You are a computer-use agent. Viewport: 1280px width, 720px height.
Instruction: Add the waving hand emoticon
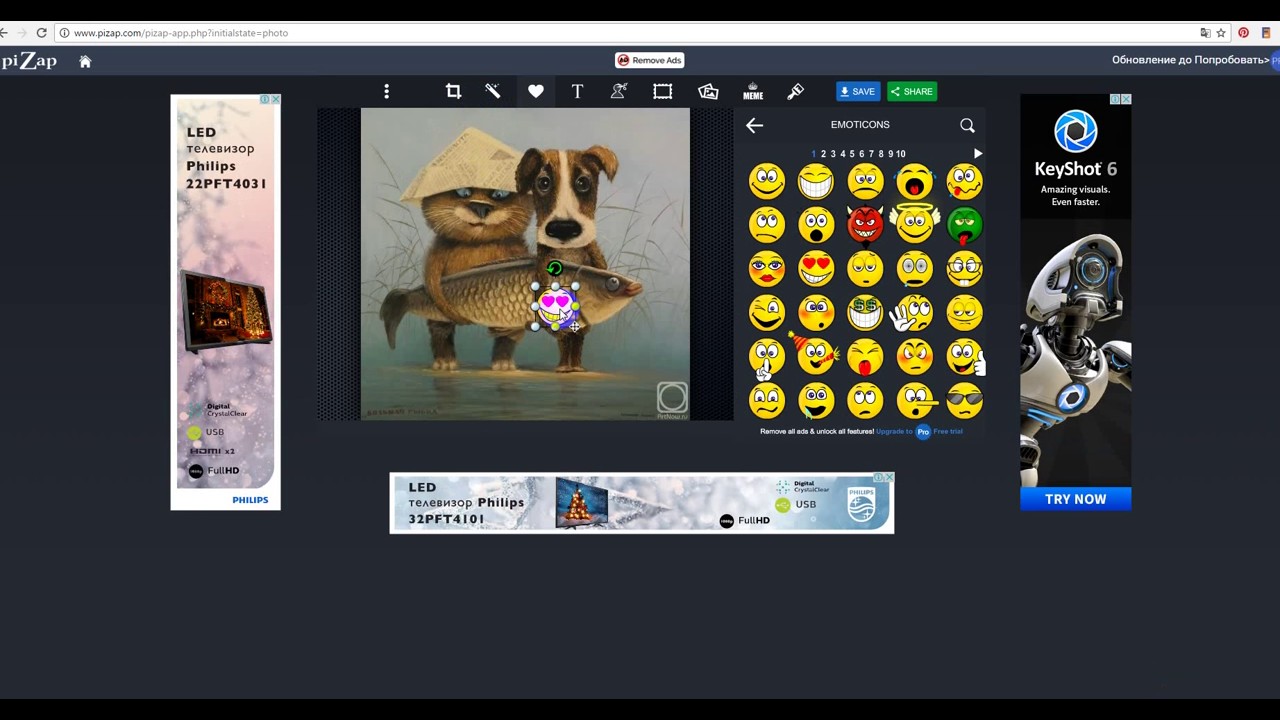click(912, 313)
